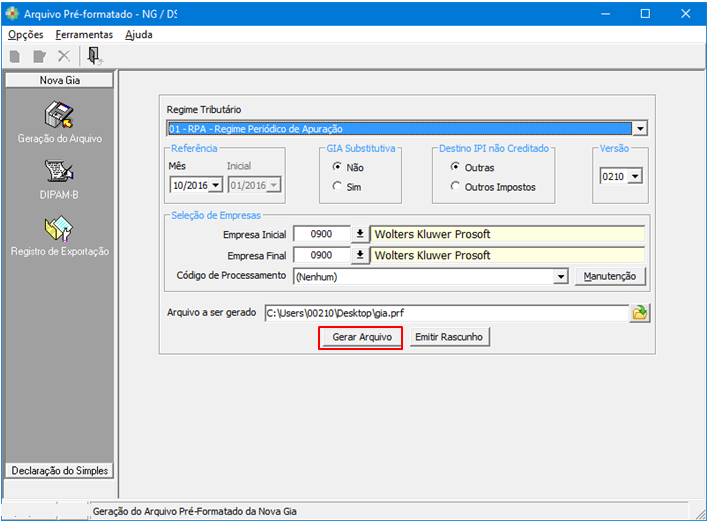Click Empresa Inicial lookup arrow button
Image resolution: width=709 pixels, height=522 pixels.
tap(359, 235)
